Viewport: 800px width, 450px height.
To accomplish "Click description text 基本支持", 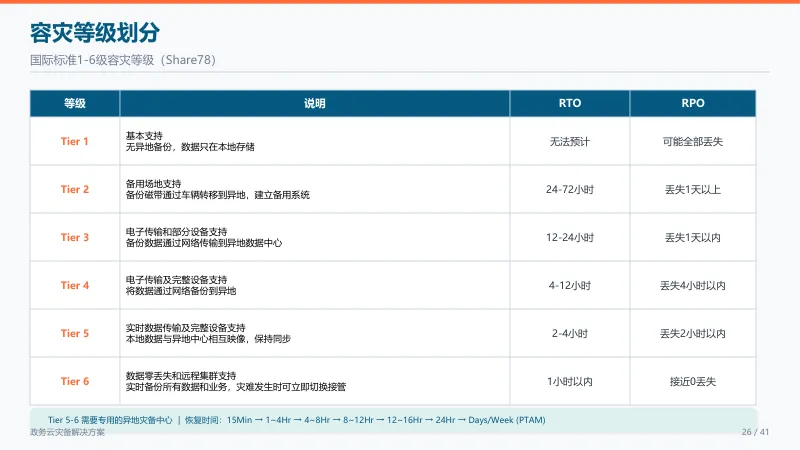I will [x=144, y=136].
